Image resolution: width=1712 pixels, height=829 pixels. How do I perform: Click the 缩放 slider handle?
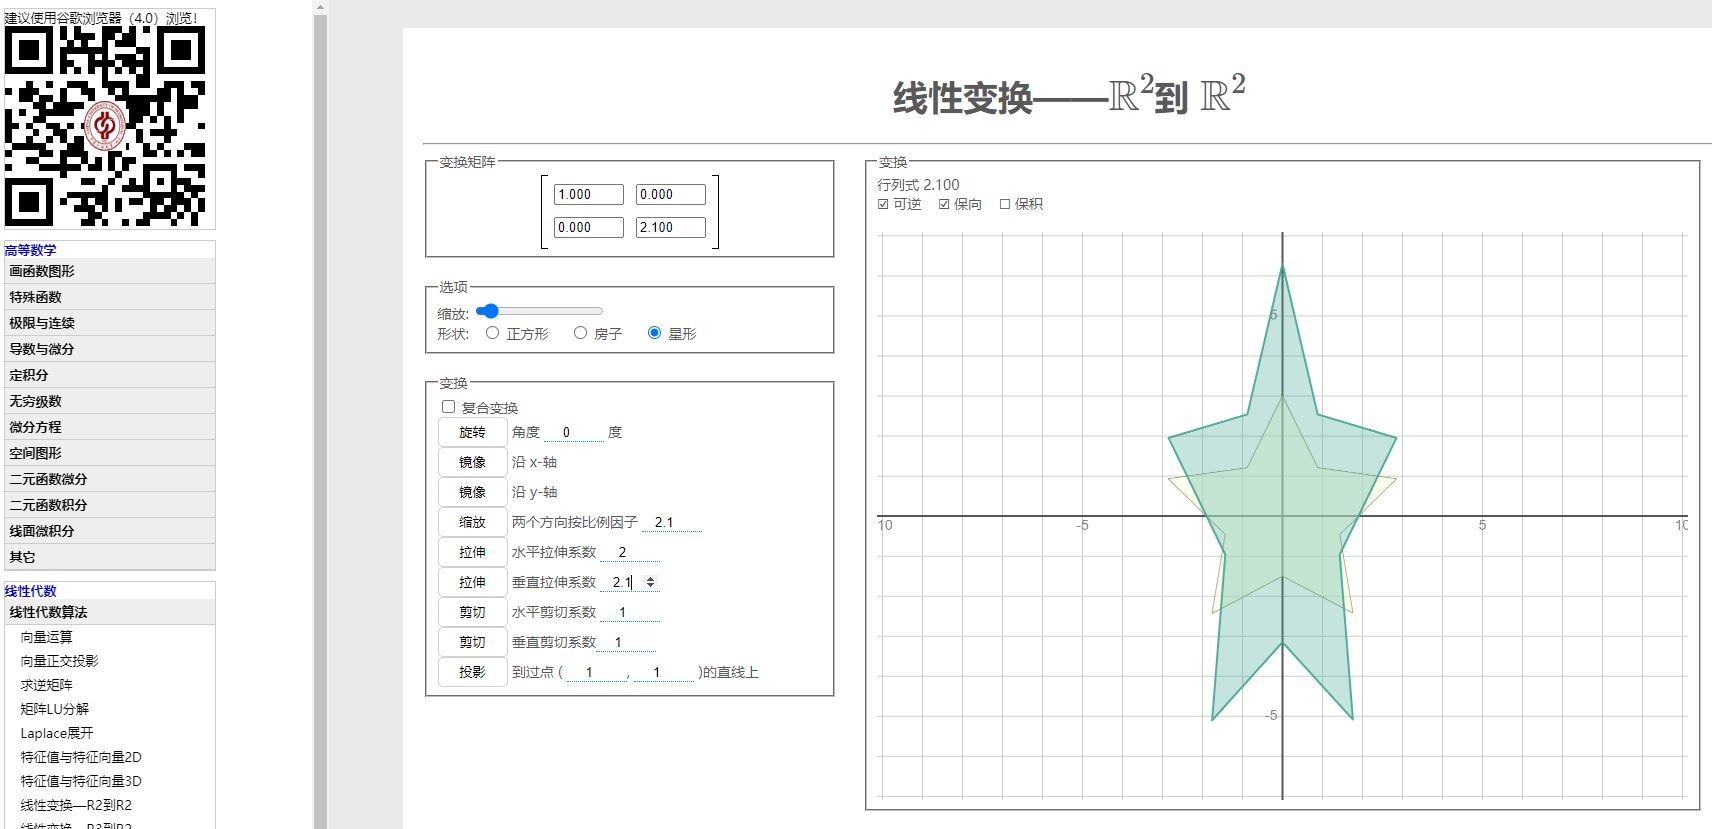pos(489,311)
